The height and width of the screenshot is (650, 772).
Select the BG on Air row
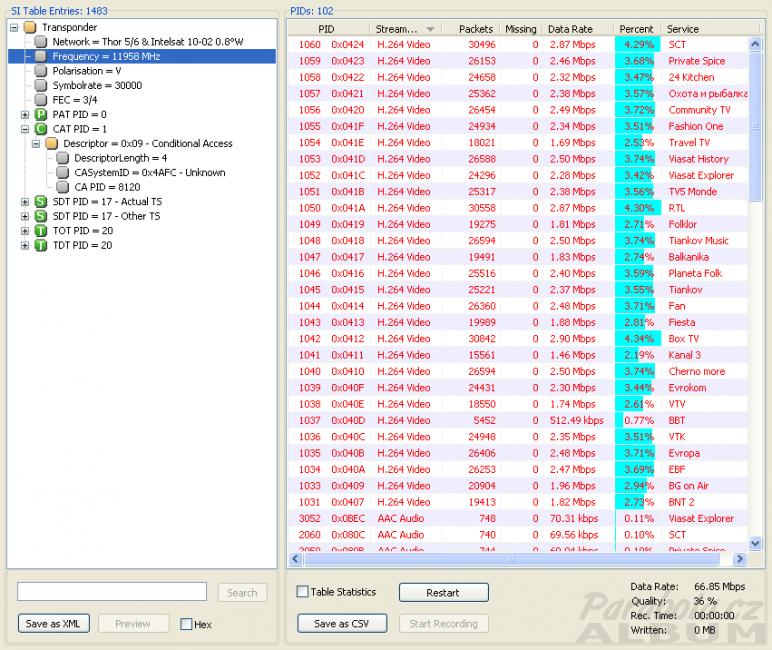coord(518,486)
